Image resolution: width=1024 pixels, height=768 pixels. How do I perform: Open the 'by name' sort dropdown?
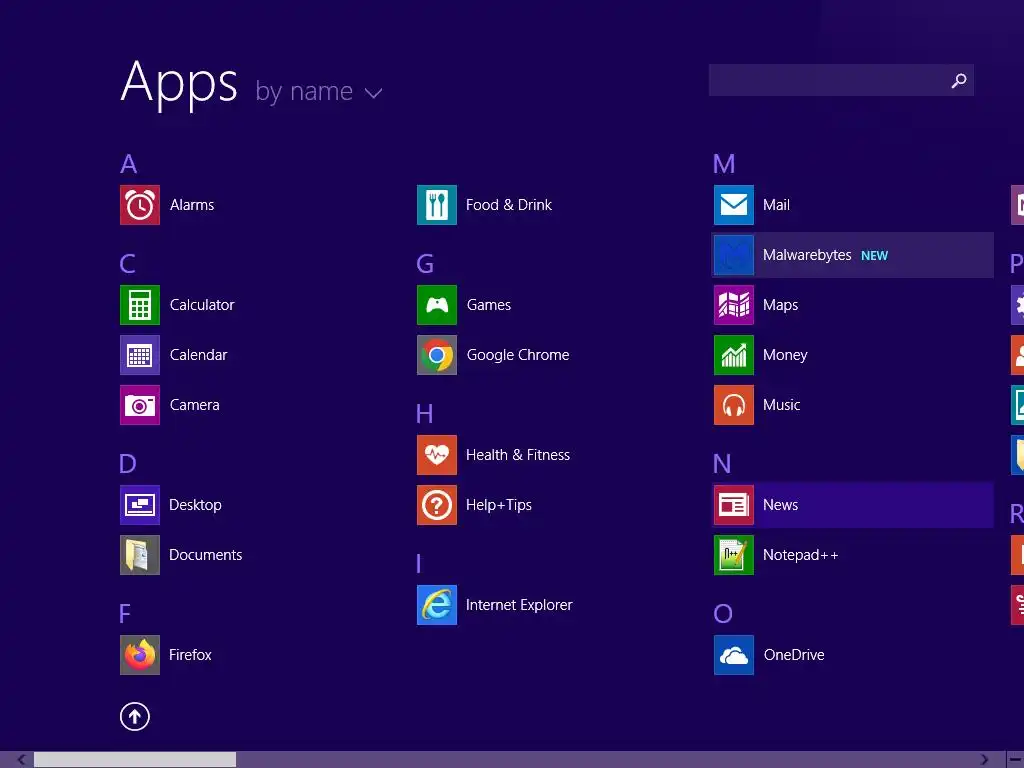click(x=319, y=92)
